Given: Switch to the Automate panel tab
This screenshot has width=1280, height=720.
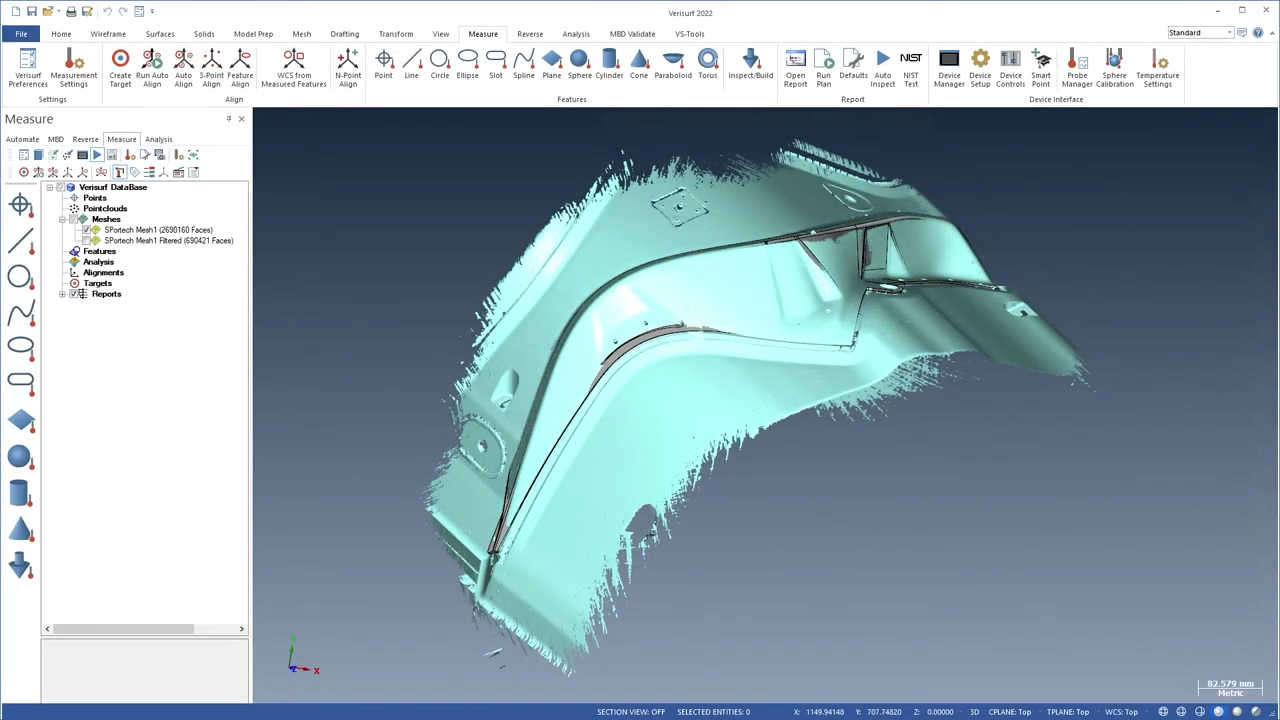Looking at the screenshot, I should [22, 139].
